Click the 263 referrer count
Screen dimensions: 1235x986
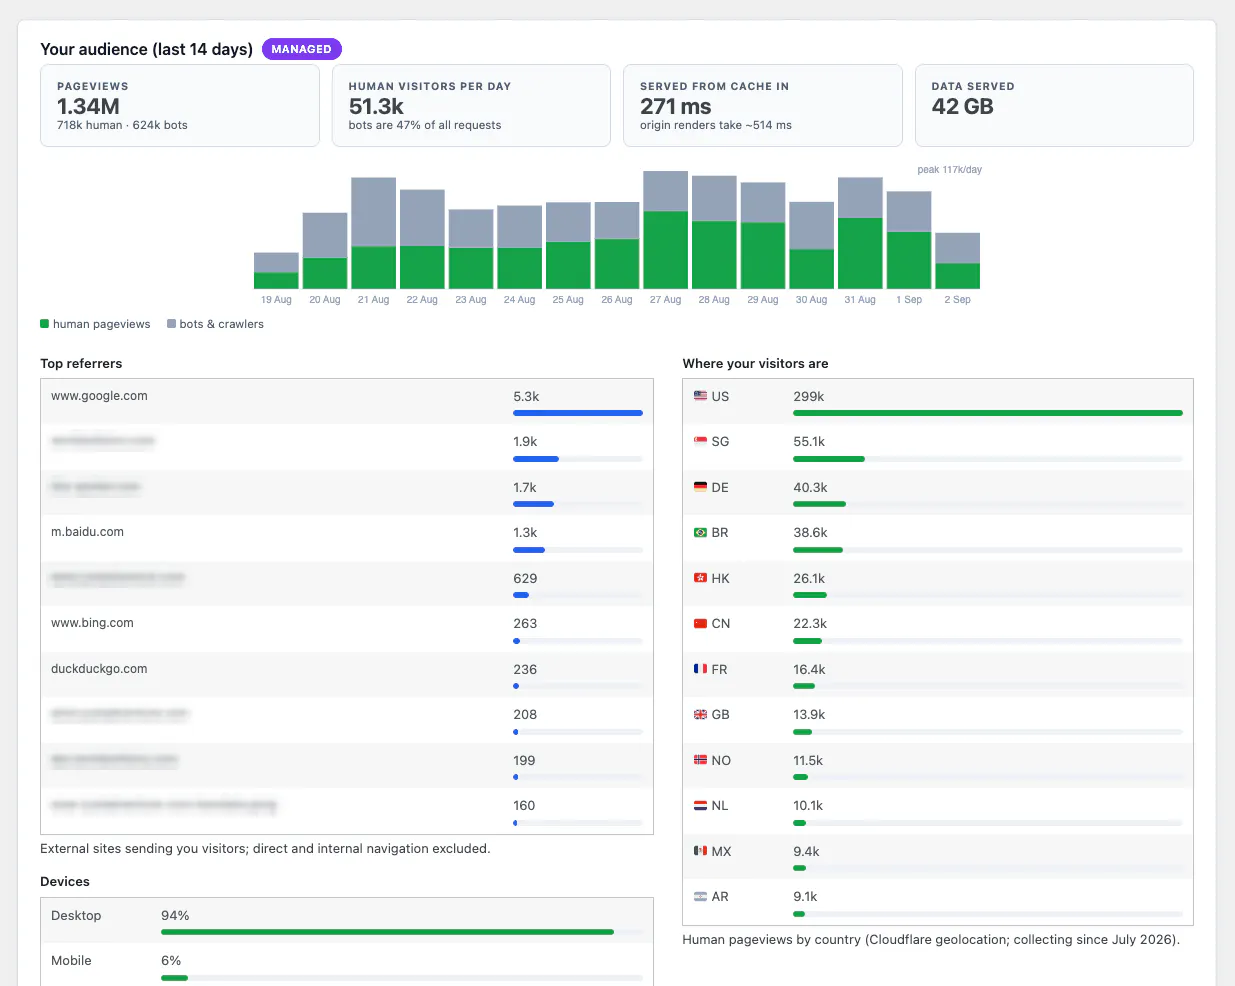click(525, 623)
